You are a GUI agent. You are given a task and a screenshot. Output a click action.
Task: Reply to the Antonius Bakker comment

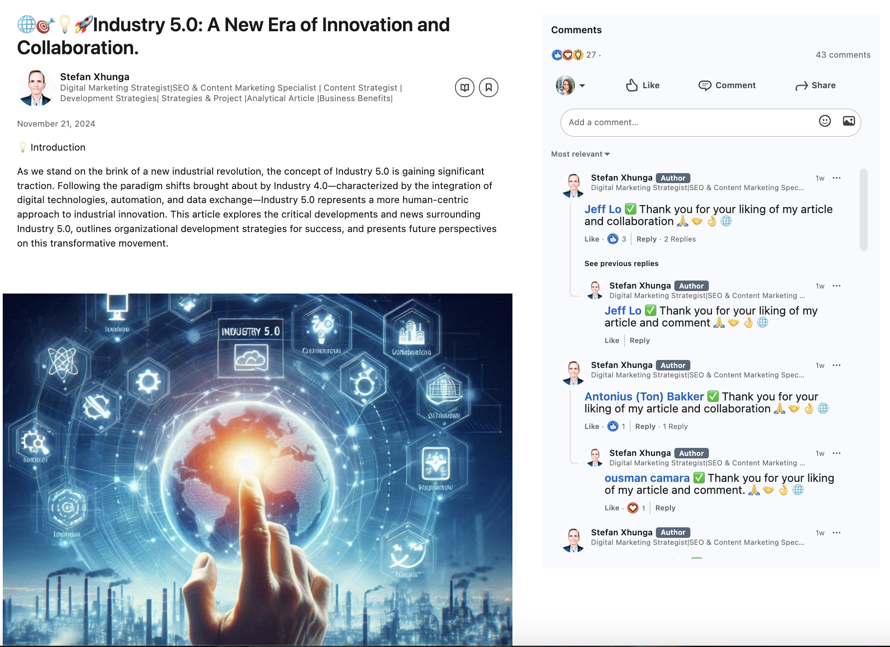tap(645, 426)
